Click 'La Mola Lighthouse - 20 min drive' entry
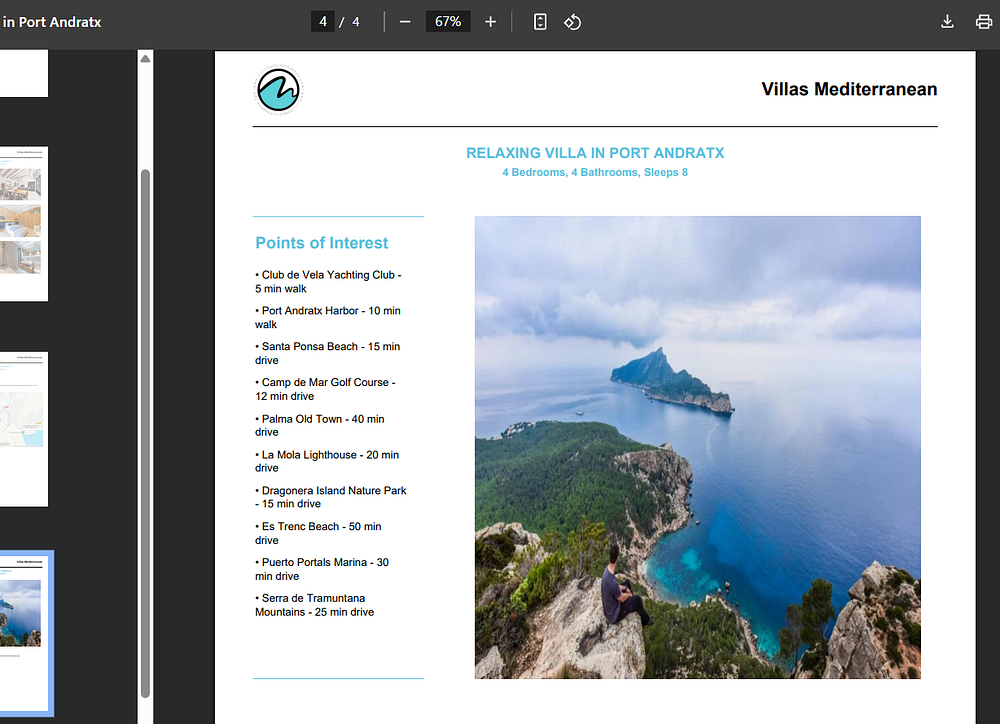This screenshot has width=1000, height=724. 327,461
